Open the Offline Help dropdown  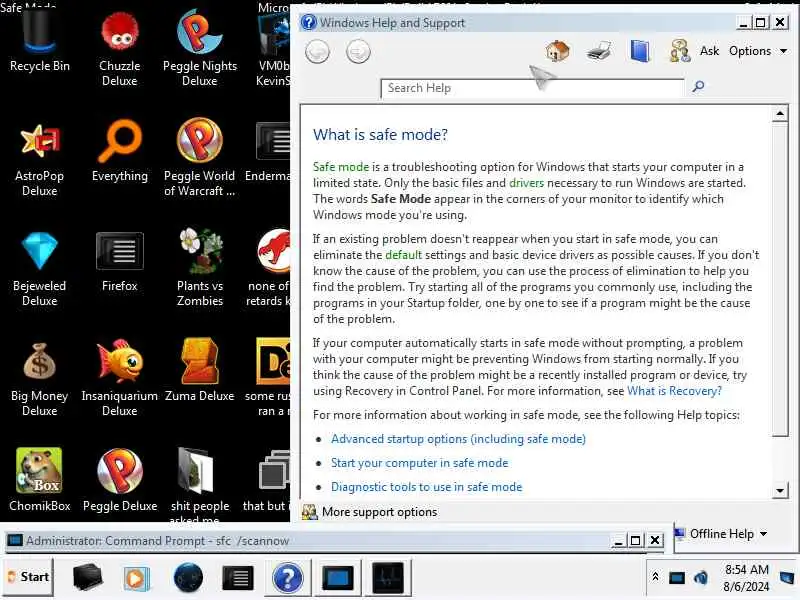coord(721,534)
